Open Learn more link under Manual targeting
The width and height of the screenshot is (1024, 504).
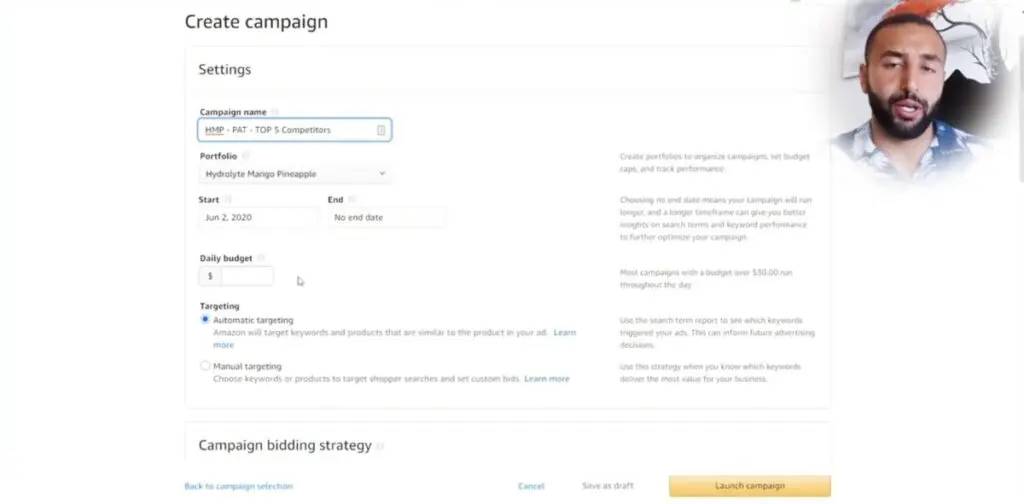coord(547,379)
